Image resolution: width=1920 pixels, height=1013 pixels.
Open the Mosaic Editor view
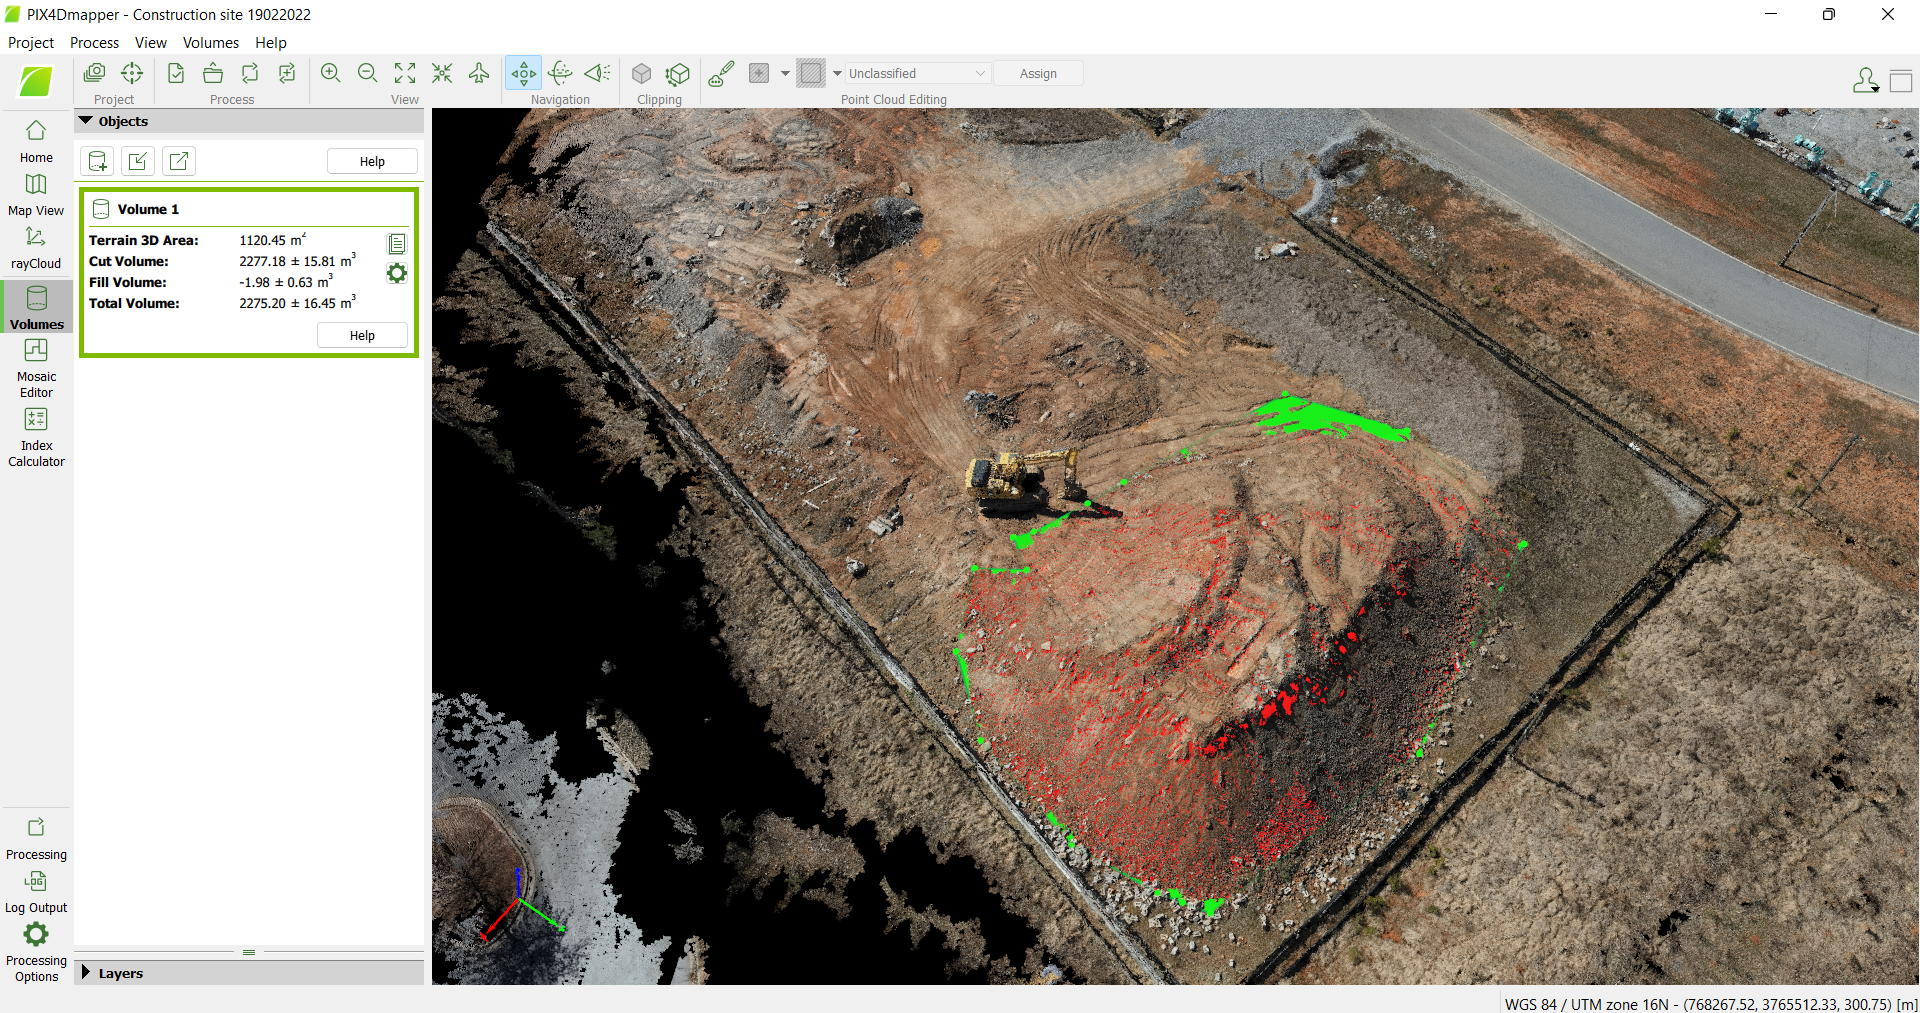(x=36, y=367)
